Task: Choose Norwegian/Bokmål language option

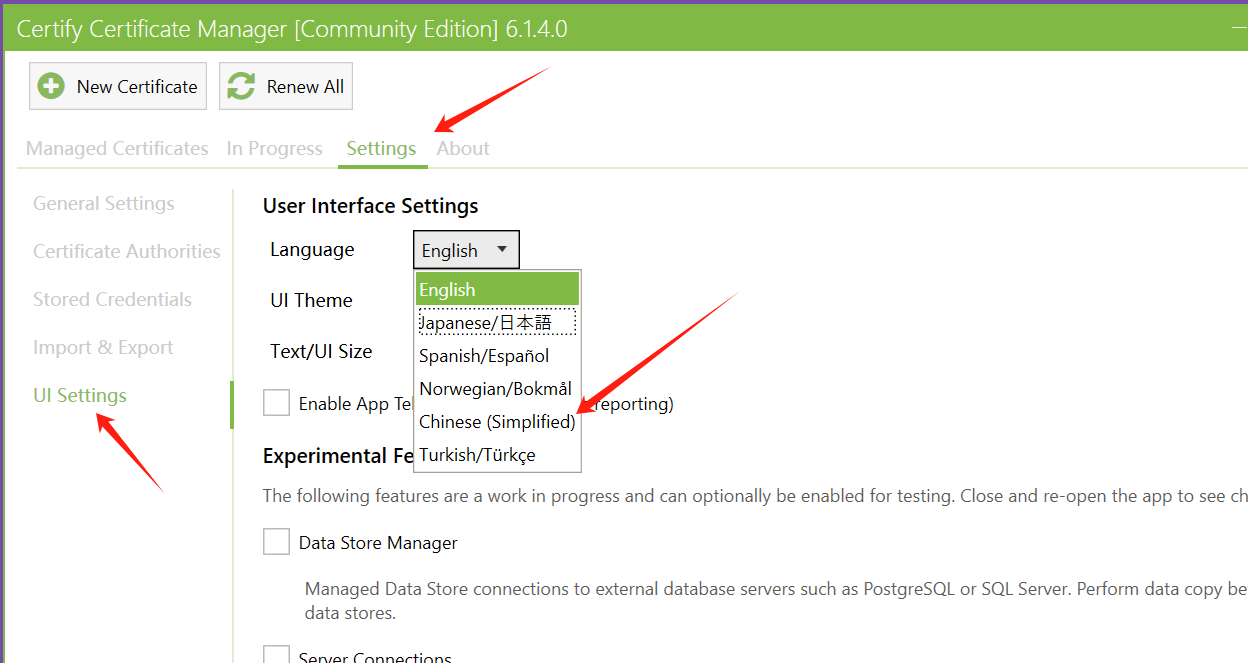Action: coord(497,388)
